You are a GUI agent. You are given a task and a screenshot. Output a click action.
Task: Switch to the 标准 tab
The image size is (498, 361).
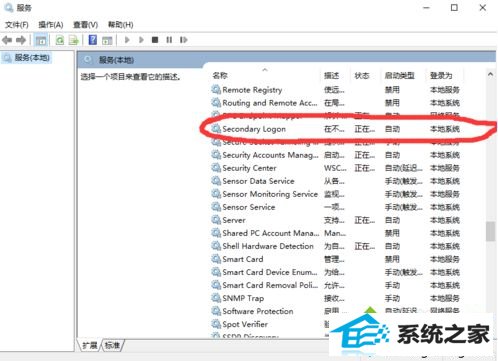tap(113, 345)
